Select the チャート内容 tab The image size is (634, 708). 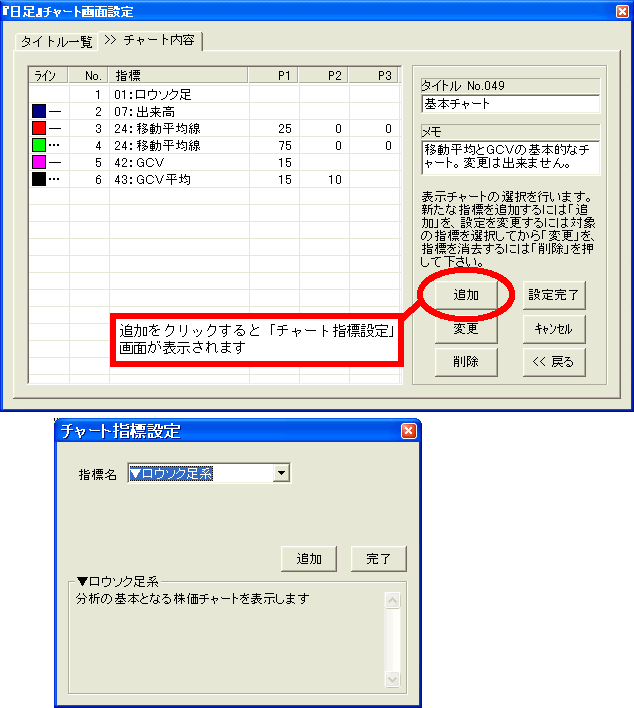click(x=160, y=41)
